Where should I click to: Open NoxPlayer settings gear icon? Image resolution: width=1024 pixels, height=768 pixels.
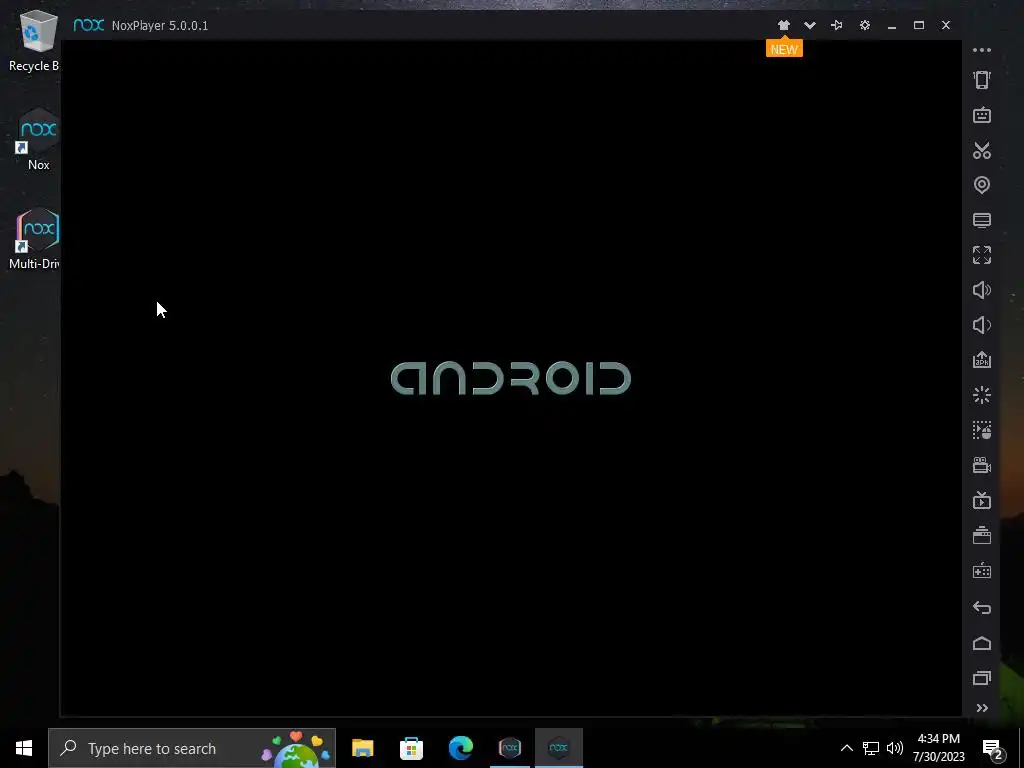click(x=865, y=25)
